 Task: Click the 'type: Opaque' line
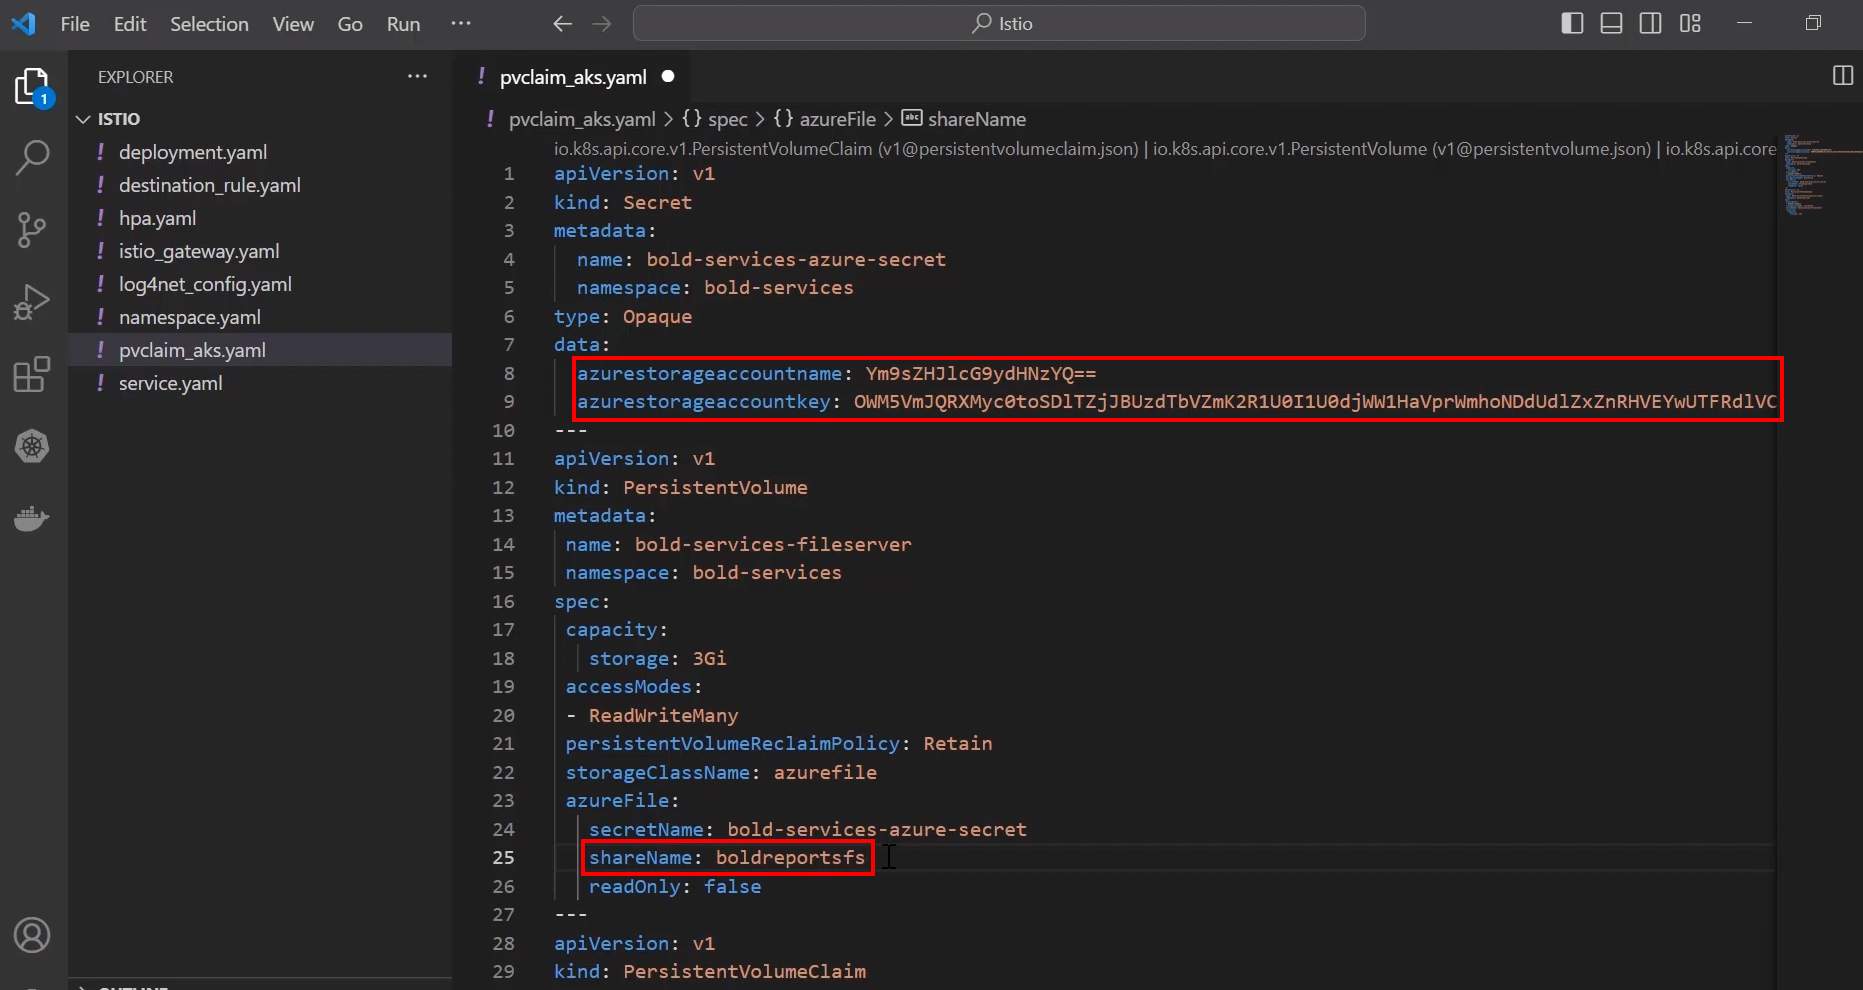[622, 316]
